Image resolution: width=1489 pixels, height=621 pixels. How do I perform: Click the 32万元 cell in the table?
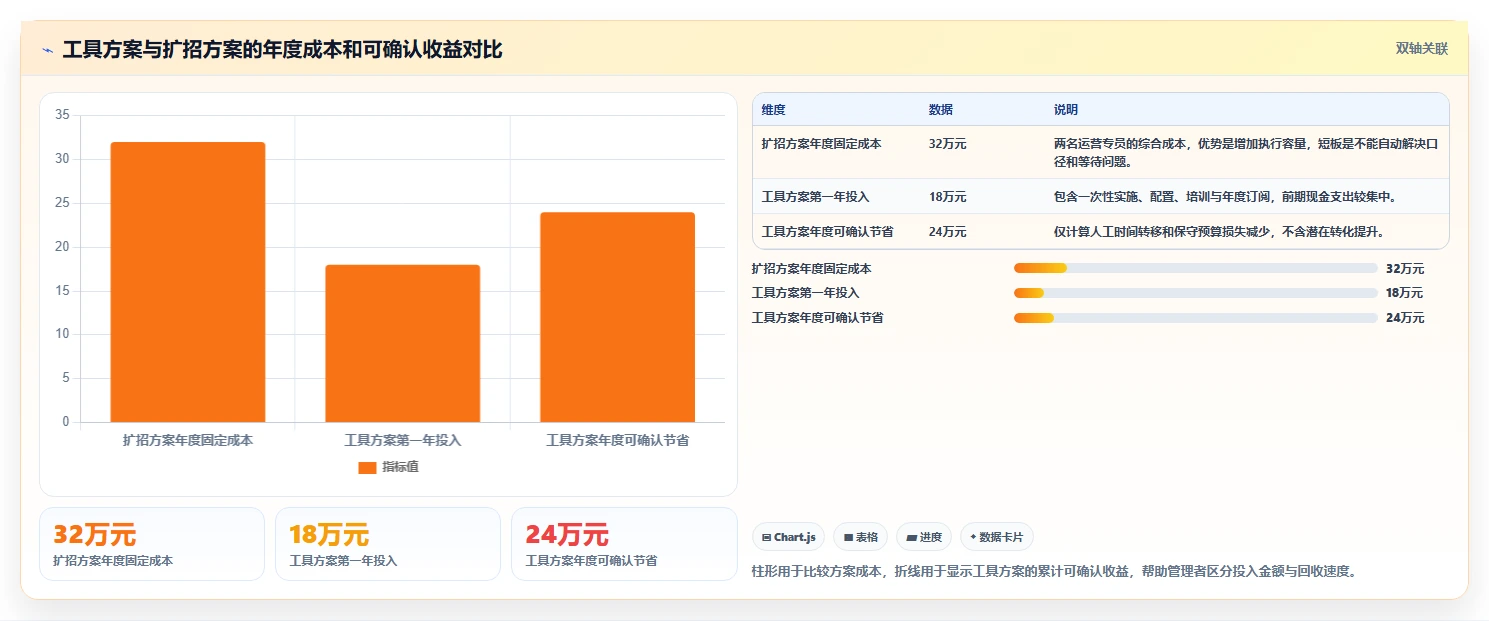(947, 144)
